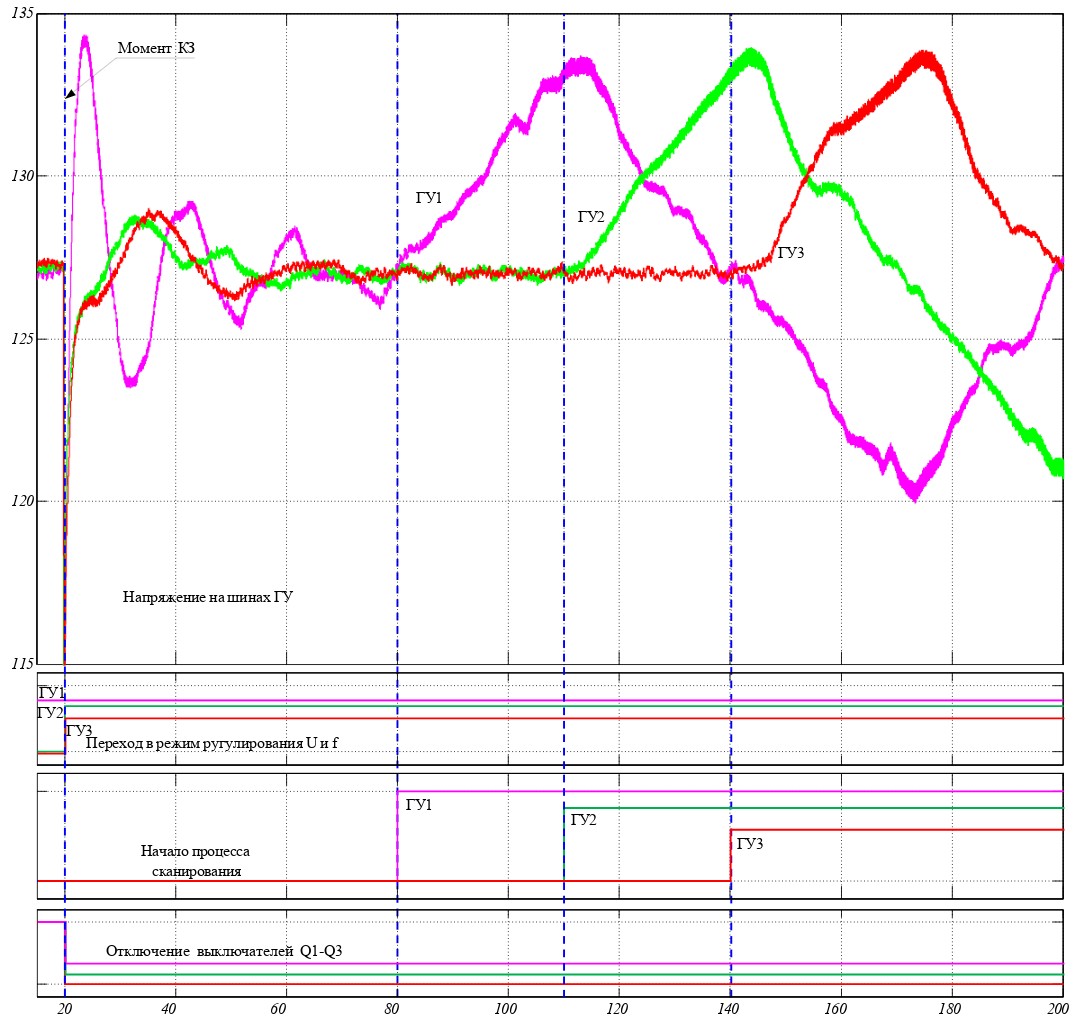Click the magenta curve's first peak near 134
The width and height of the screenshot is (1079, 1021).
click(85, 40)
